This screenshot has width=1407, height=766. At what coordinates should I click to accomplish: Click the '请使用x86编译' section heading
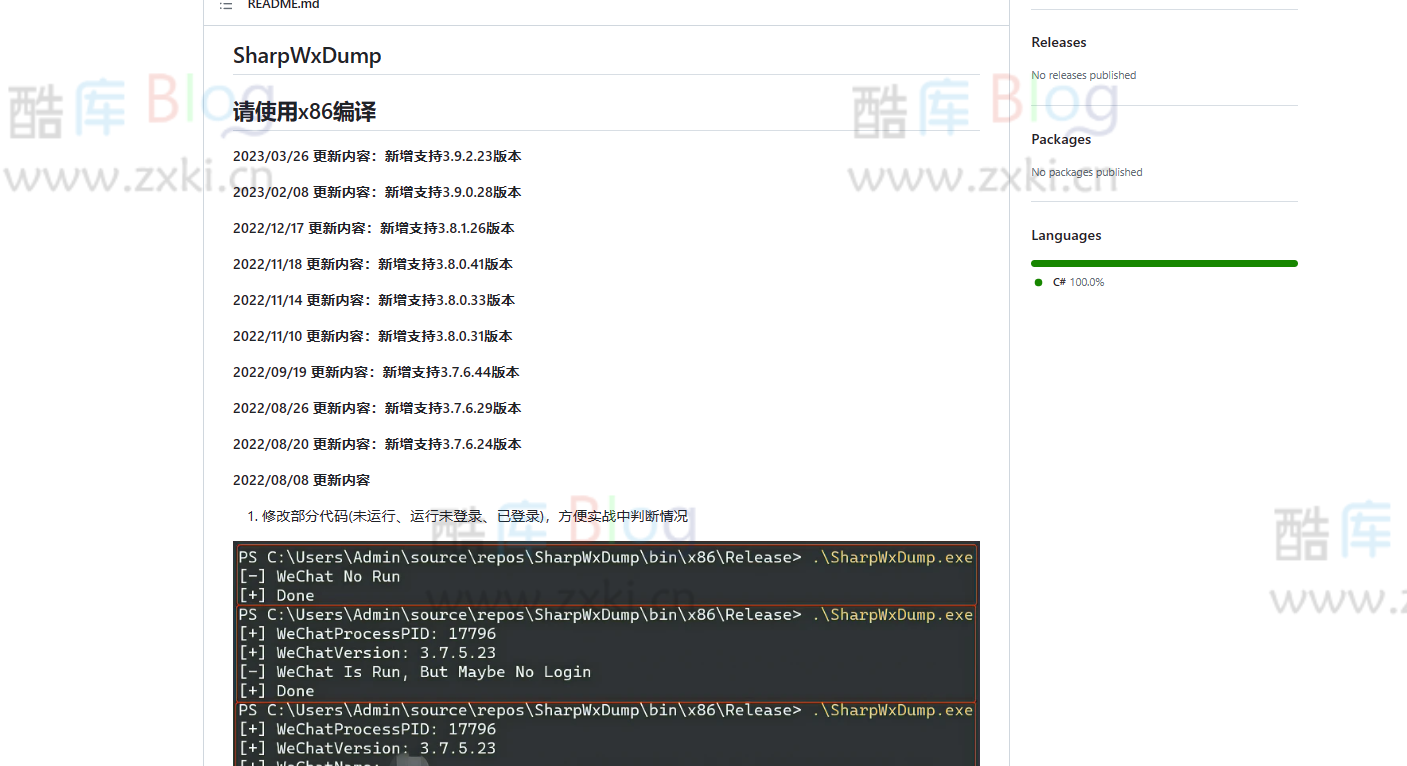click(x=303, y=112)
